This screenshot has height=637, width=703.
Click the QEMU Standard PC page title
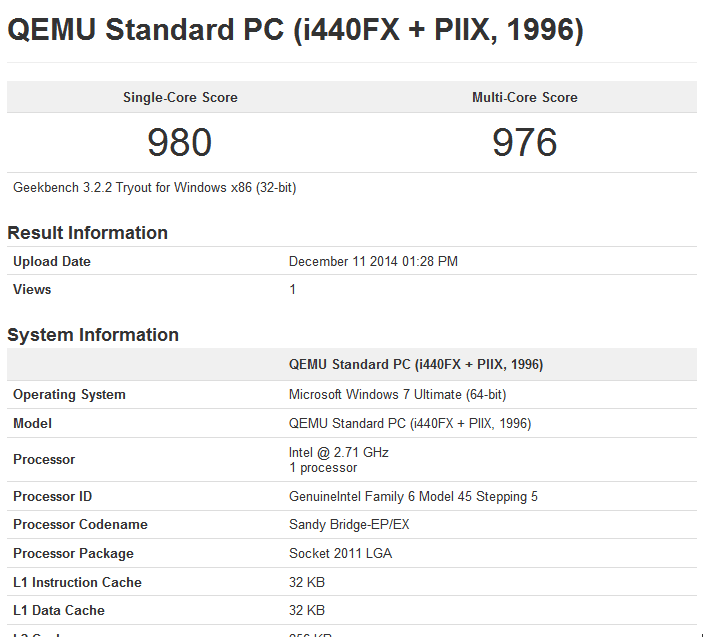pyautogui.click(x=295, y=30)
